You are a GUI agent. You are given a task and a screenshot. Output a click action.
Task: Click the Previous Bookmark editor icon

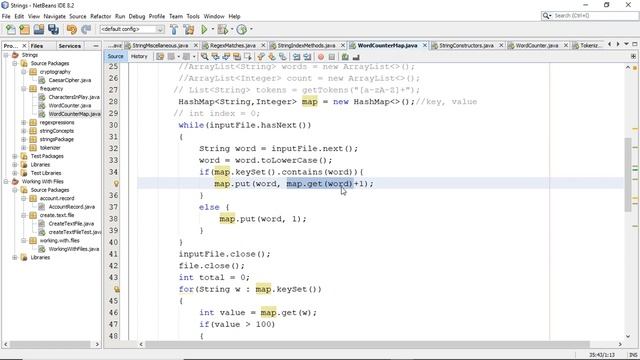(261, 57)
